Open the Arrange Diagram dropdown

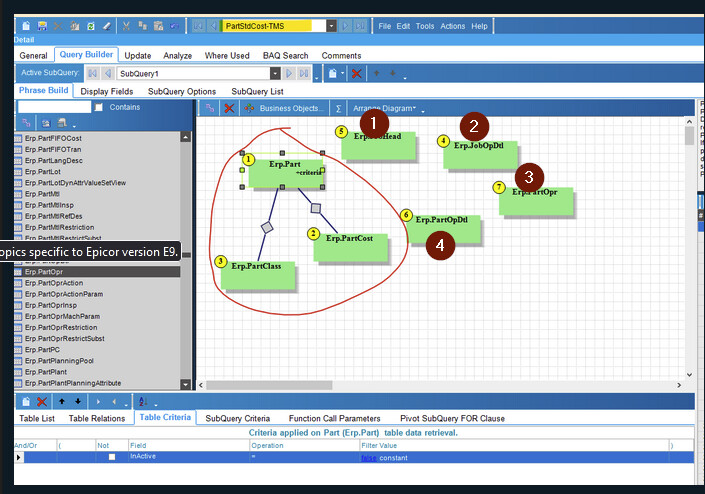click(x=384, y=108)
